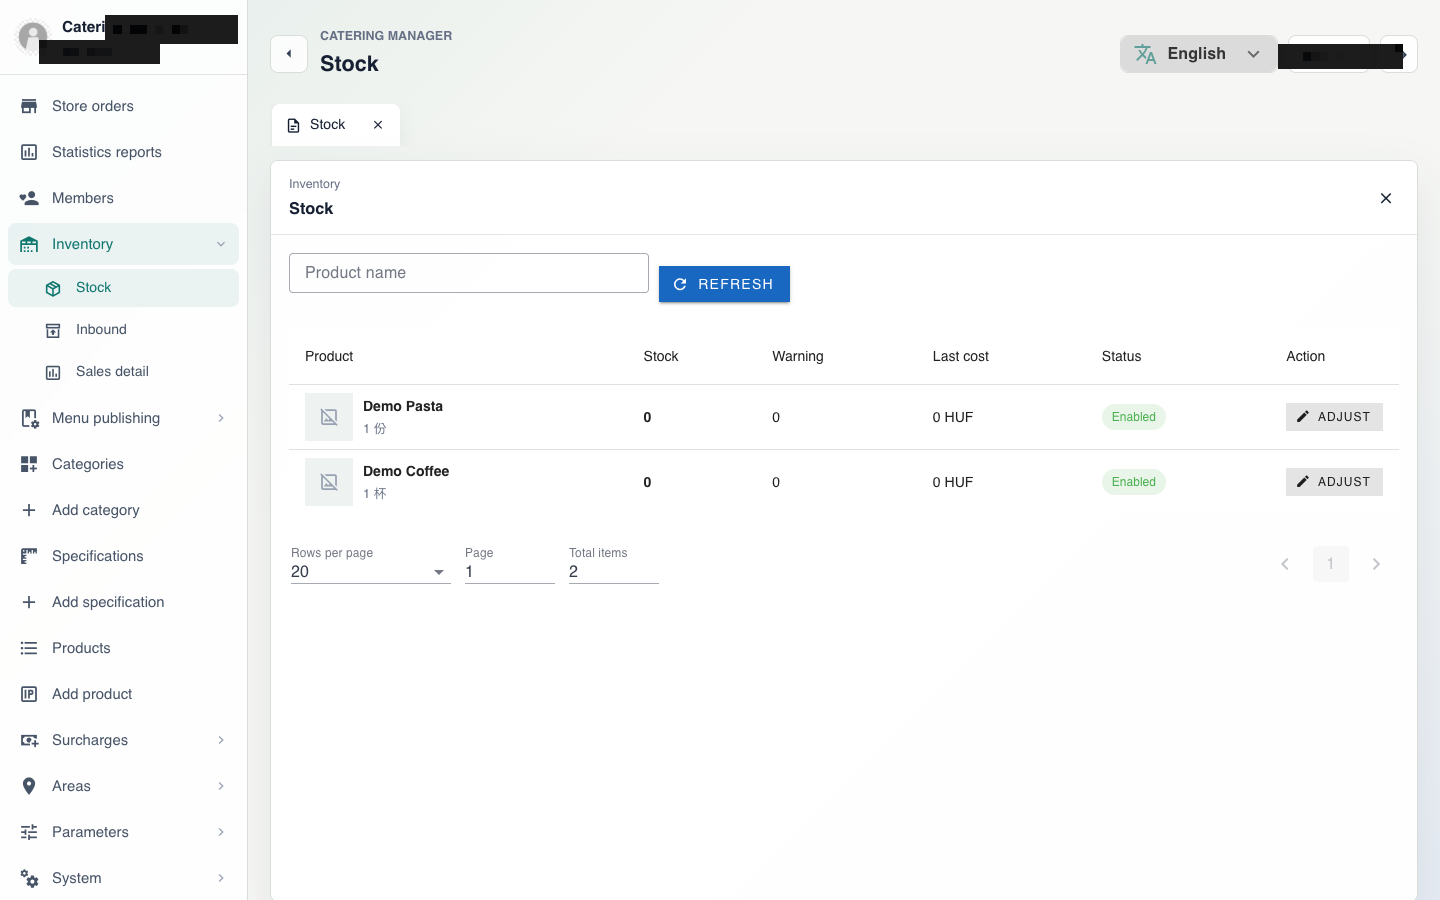Viewport: 1440px width, 900px height.
Task: Click the Members people icon
Action: (x=29, y=198)
